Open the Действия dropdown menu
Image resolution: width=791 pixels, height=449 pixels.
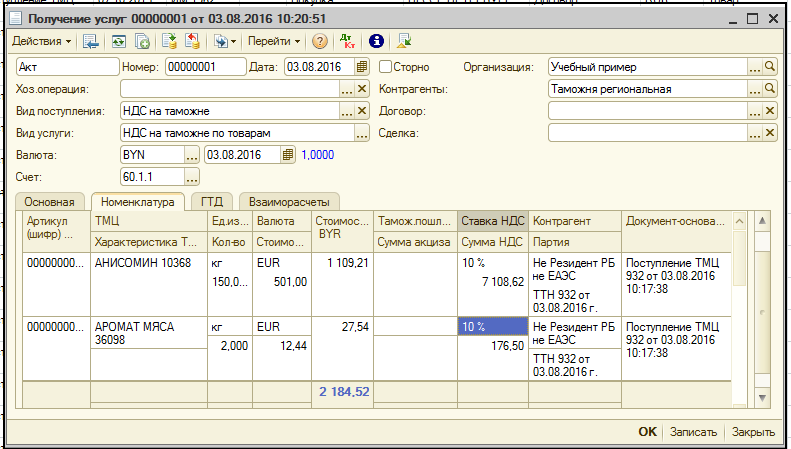click(41, 41)
